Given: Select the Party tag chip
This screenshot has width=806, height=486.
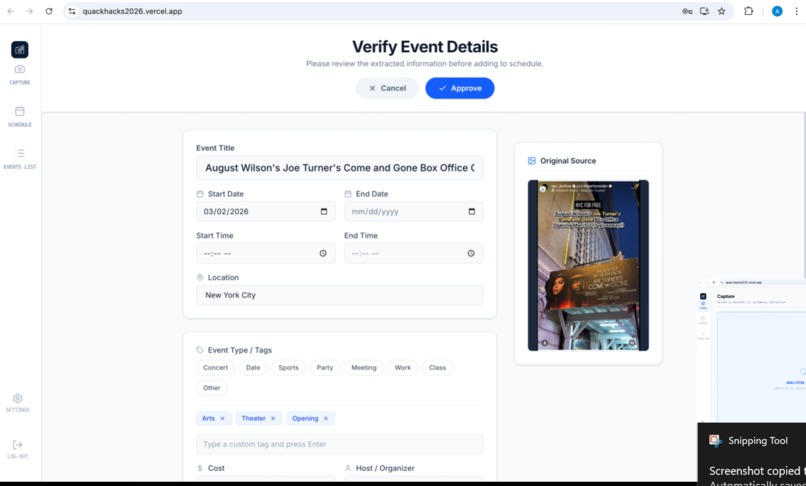Looking at the screenshot, I should (x=325, y=368).
